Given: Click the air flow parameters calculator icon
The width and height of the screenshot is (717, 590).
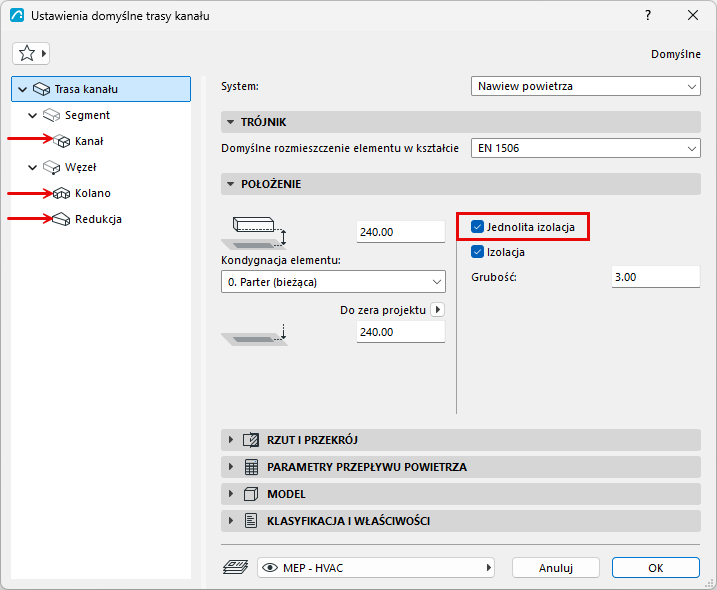Looking at the screenshot, I should tap(251, 467).
